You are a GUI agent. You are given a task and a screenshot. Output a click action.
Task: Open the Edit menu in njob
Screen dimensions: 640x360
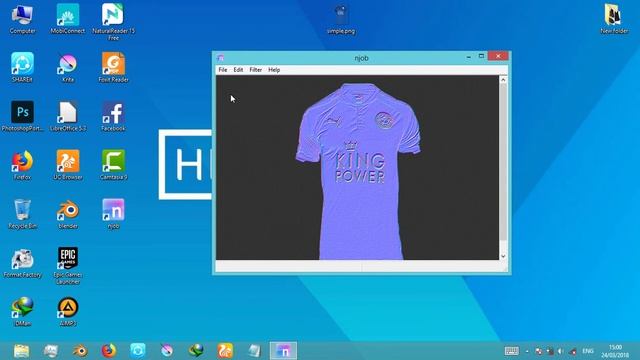238,70
